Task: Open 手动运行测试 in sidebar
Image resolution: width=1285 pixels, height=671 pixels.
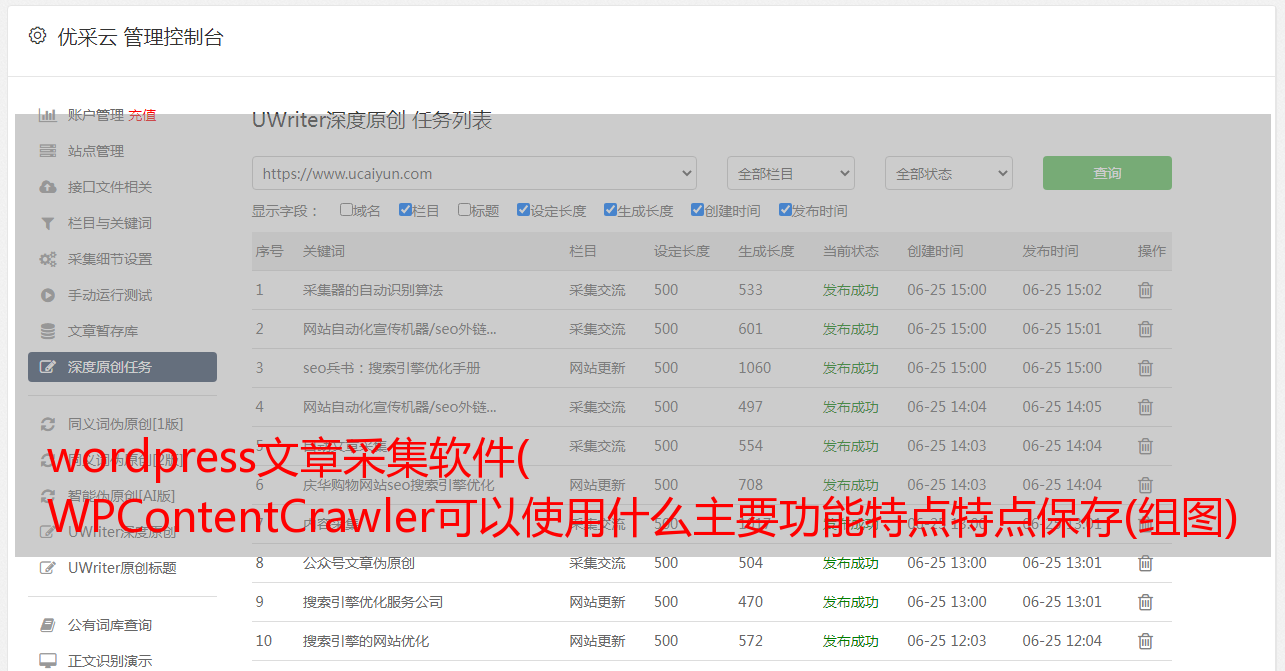Action: coord(110,295)
